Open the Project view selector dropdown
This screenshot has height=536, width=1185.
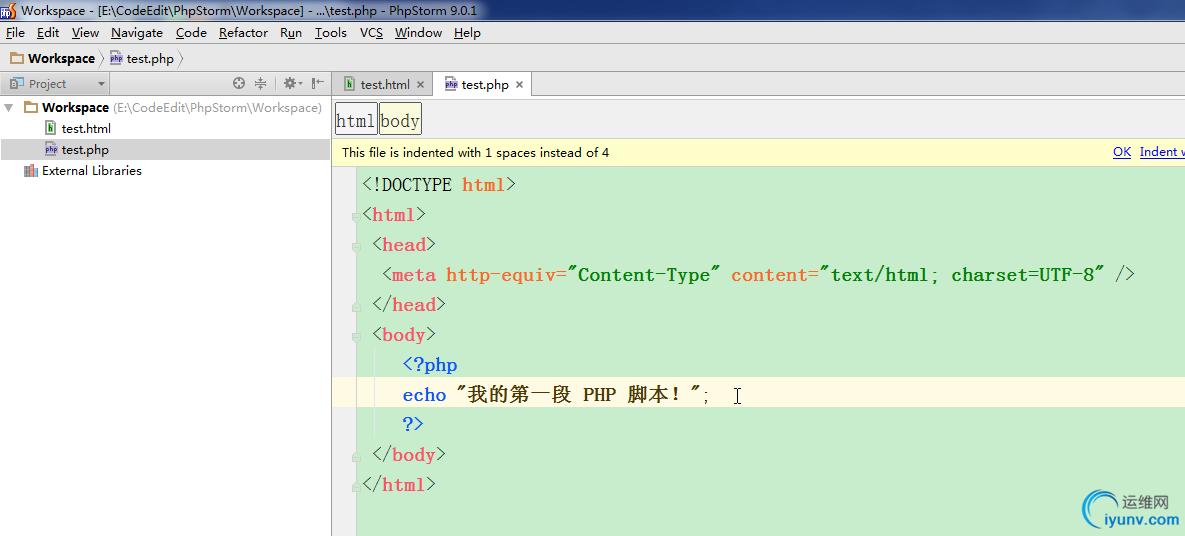pyautogui.click(x=101, y=84)
